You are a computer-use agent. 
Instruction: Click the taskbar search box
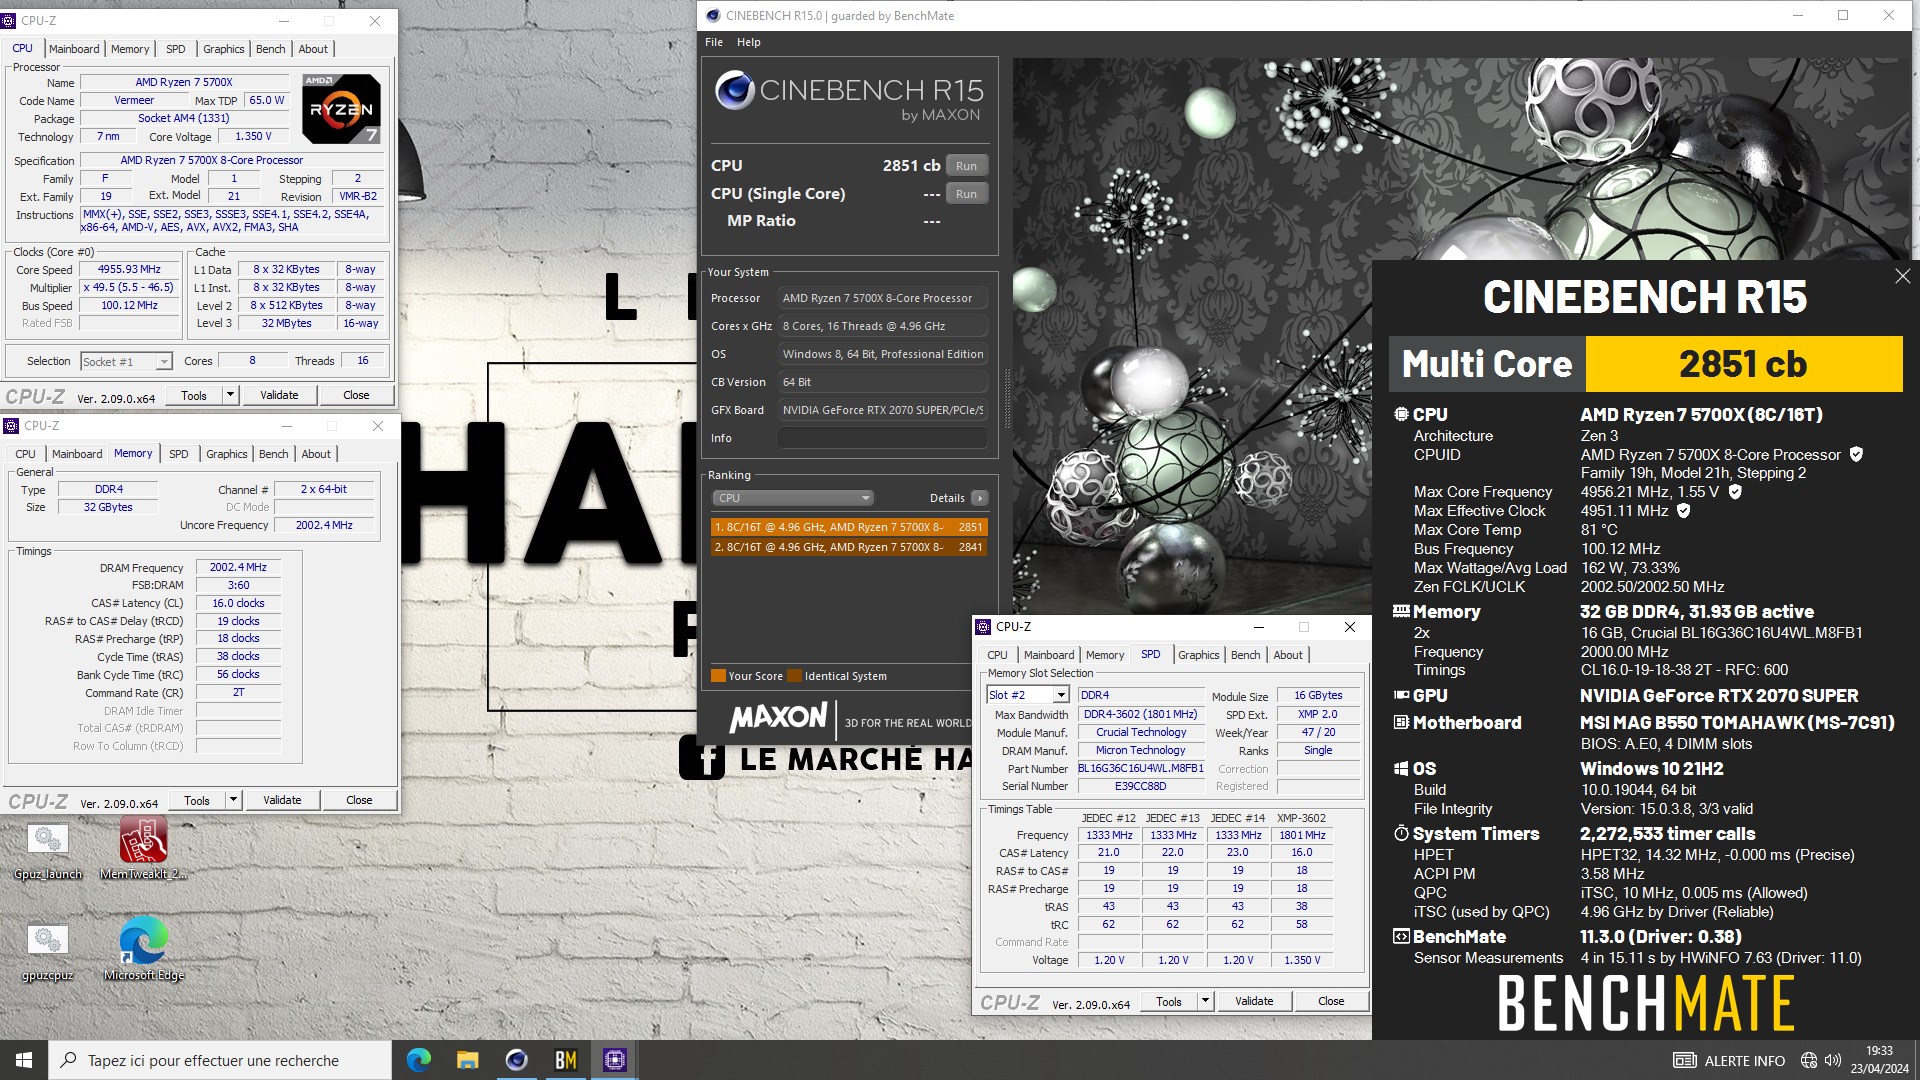click(x=220, y=1060)
